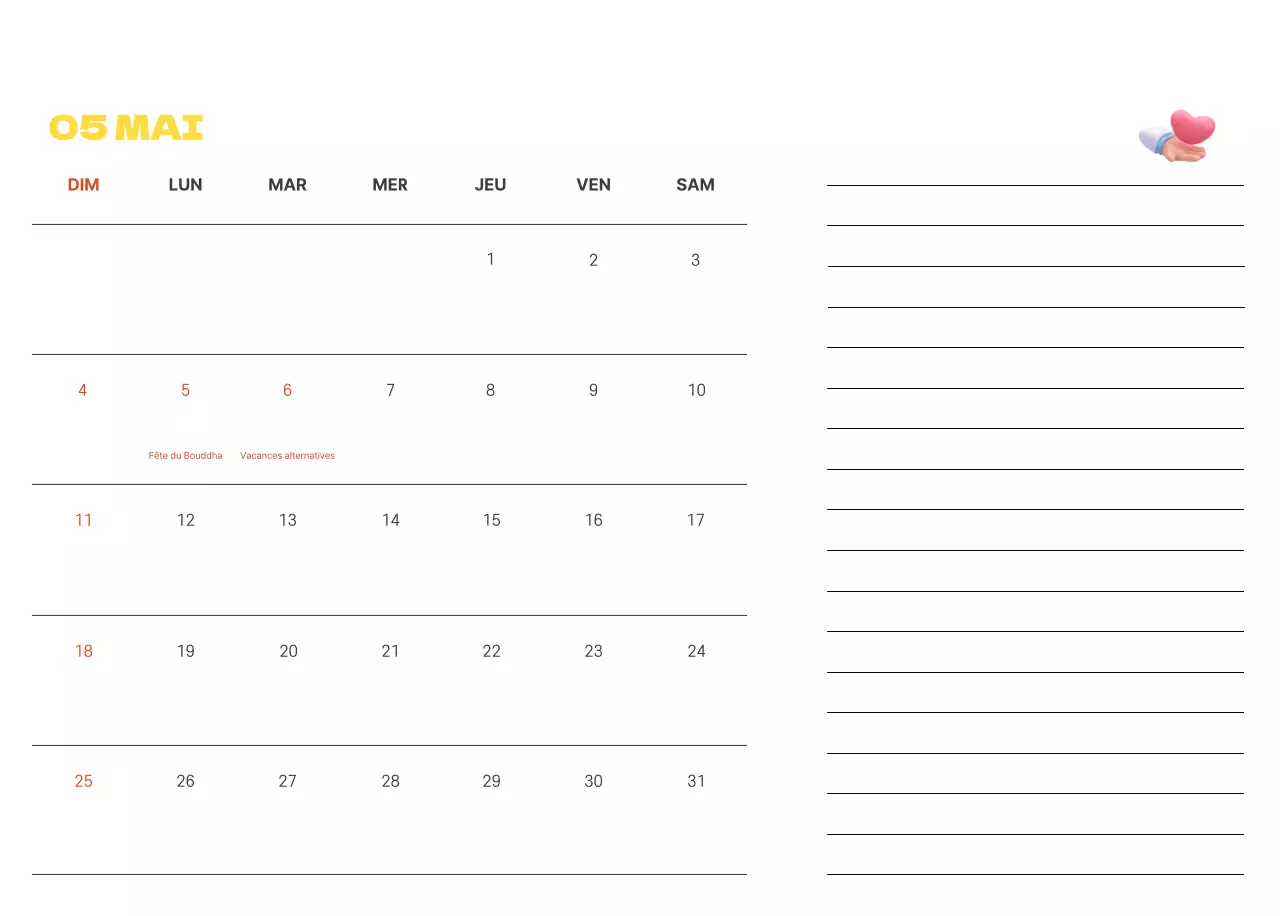
Task: Select day 5 in the calendar
Action: click(185, 390)
